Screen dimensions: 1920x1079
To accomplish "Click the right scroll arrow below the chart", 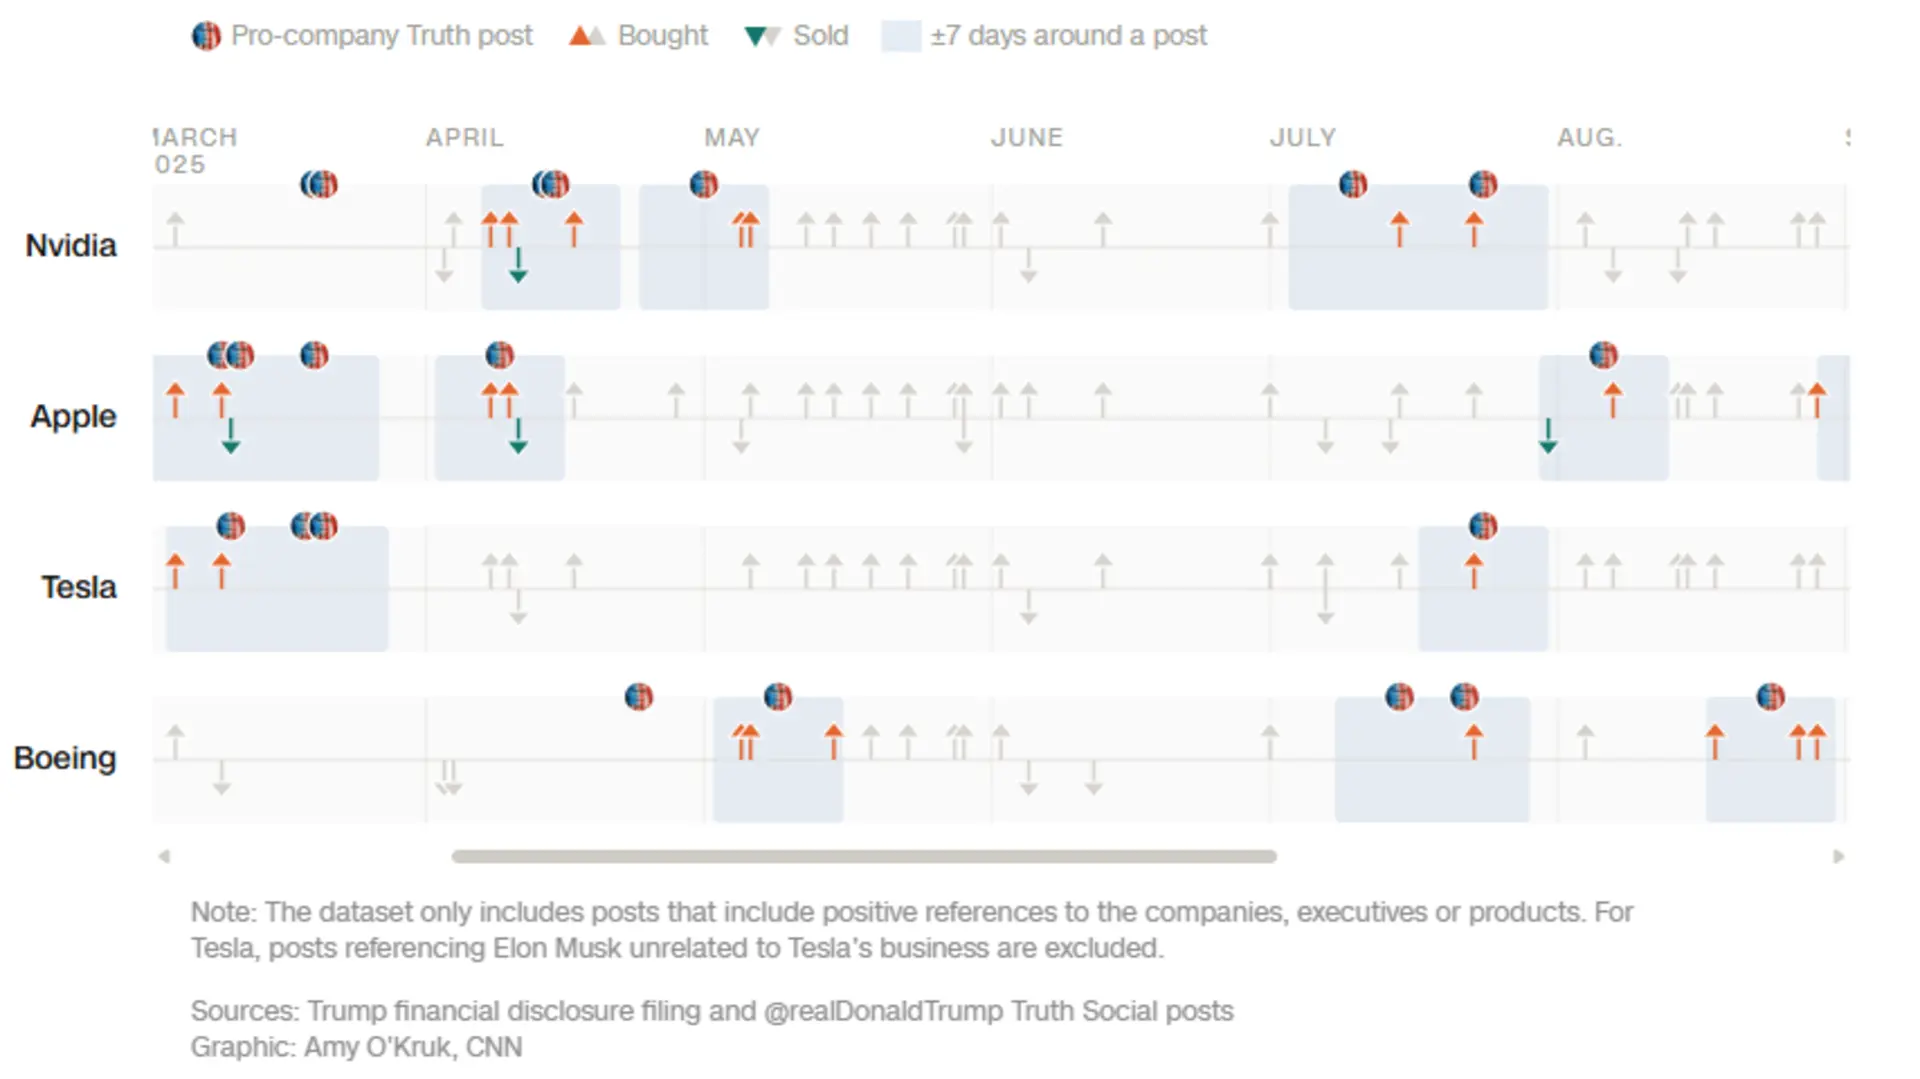I will click(1838, 856).
